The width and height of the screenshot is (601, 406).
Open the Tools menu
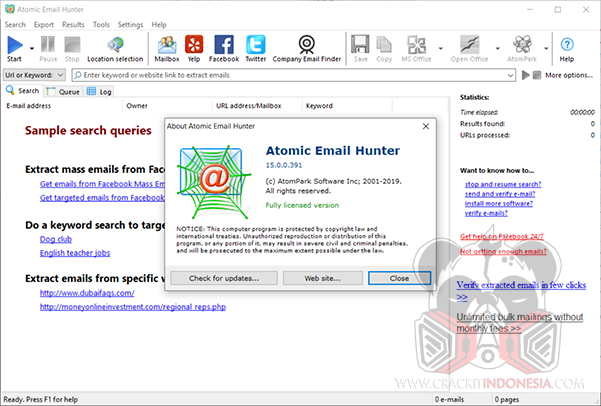pos(101,25)
